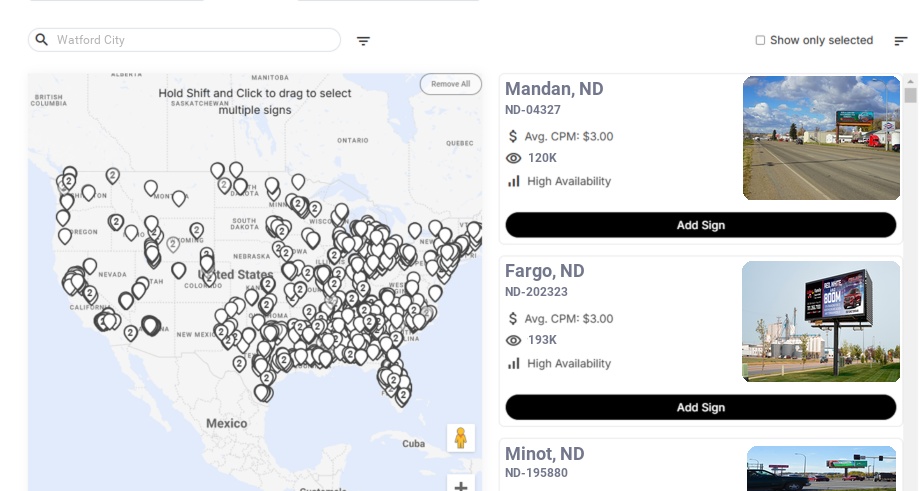Click Mandan eye impressions icon
Viewport: 920px width, 491px height.
coord(514,158)
